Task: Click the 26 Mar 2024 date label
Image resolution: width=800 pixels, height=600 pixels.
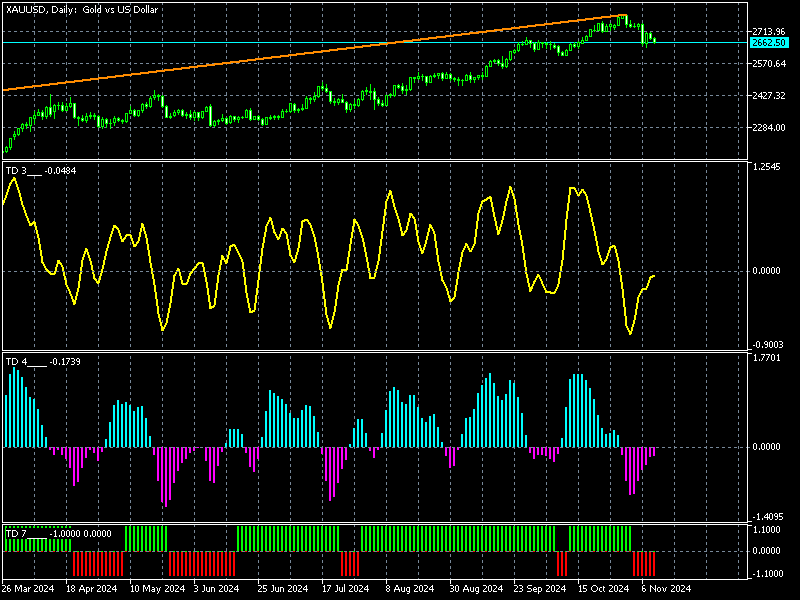Action: click(28, 589)
